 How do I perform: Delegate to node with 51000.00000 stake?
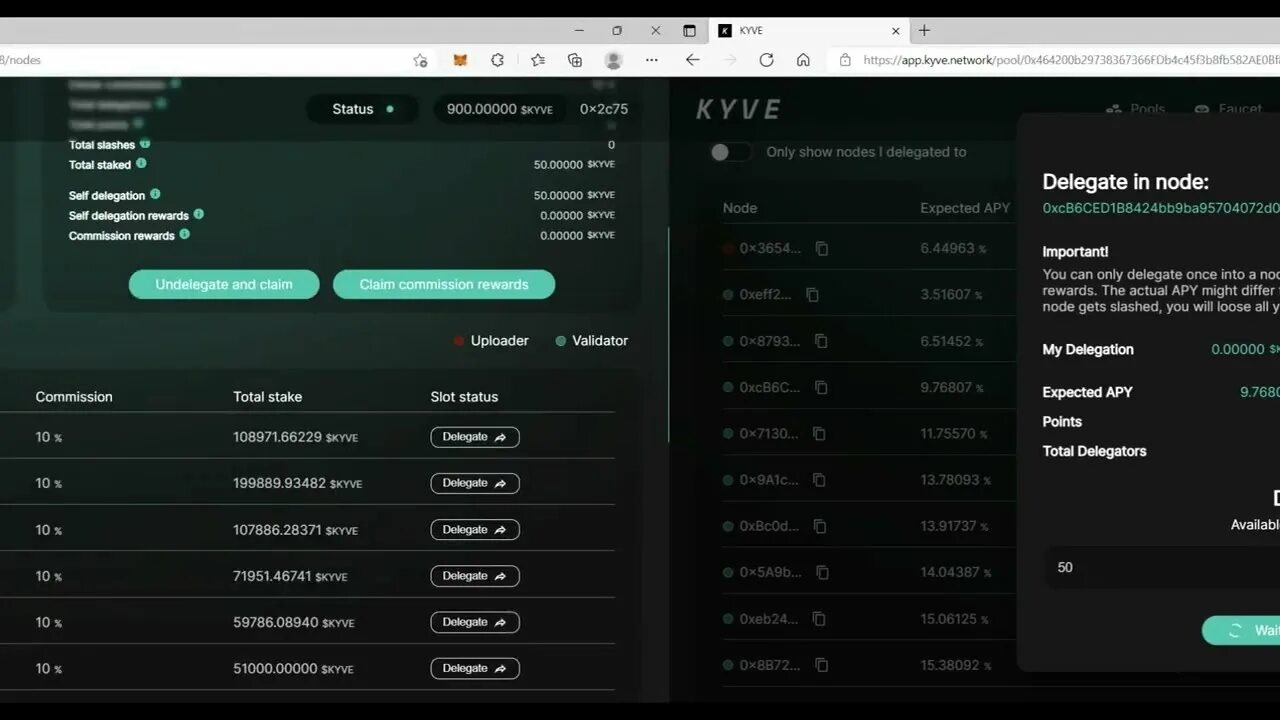pos(475,668)
